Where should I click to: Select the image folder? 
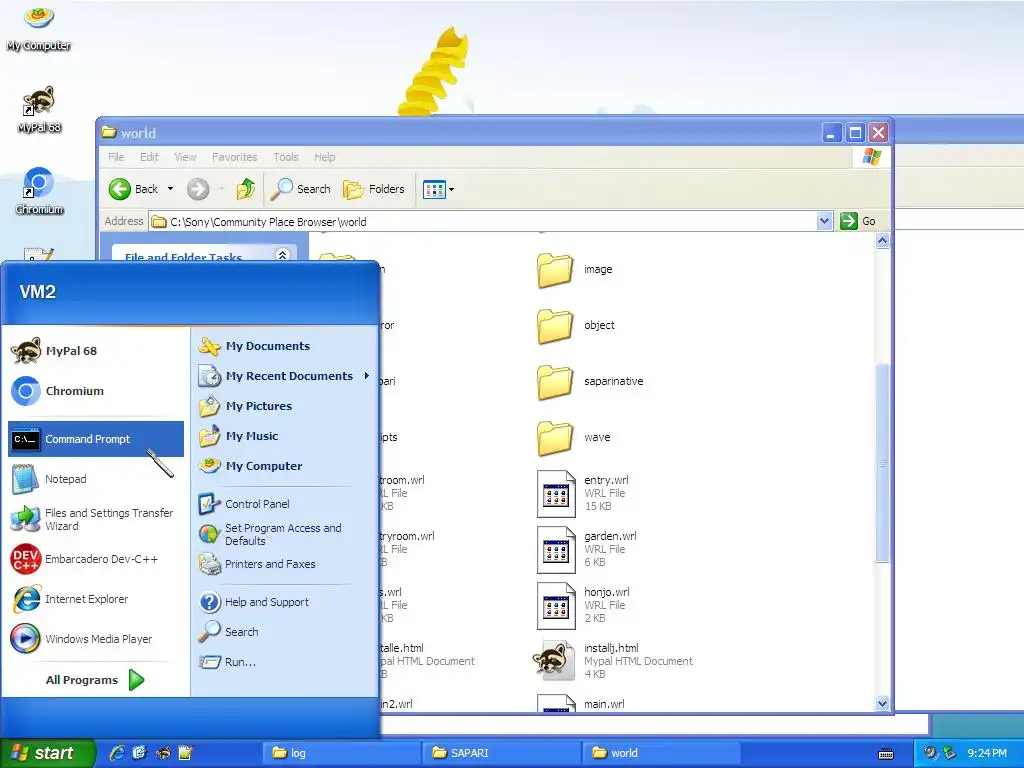(x=575, y=270)
